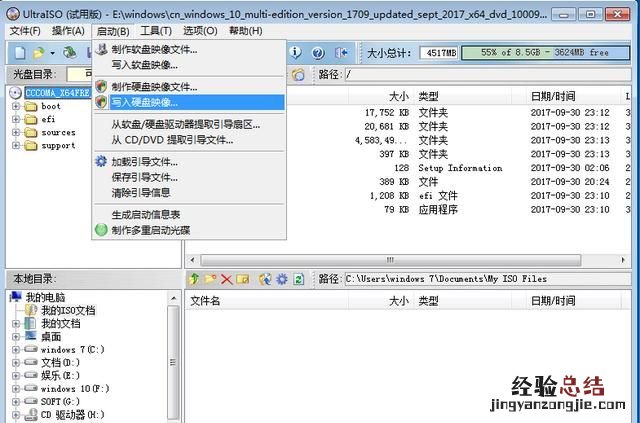This screenshot has width=640, height=423.
Task: Click the 55% of 8.5GB capacity bar
Action: [x=545, y=53]
